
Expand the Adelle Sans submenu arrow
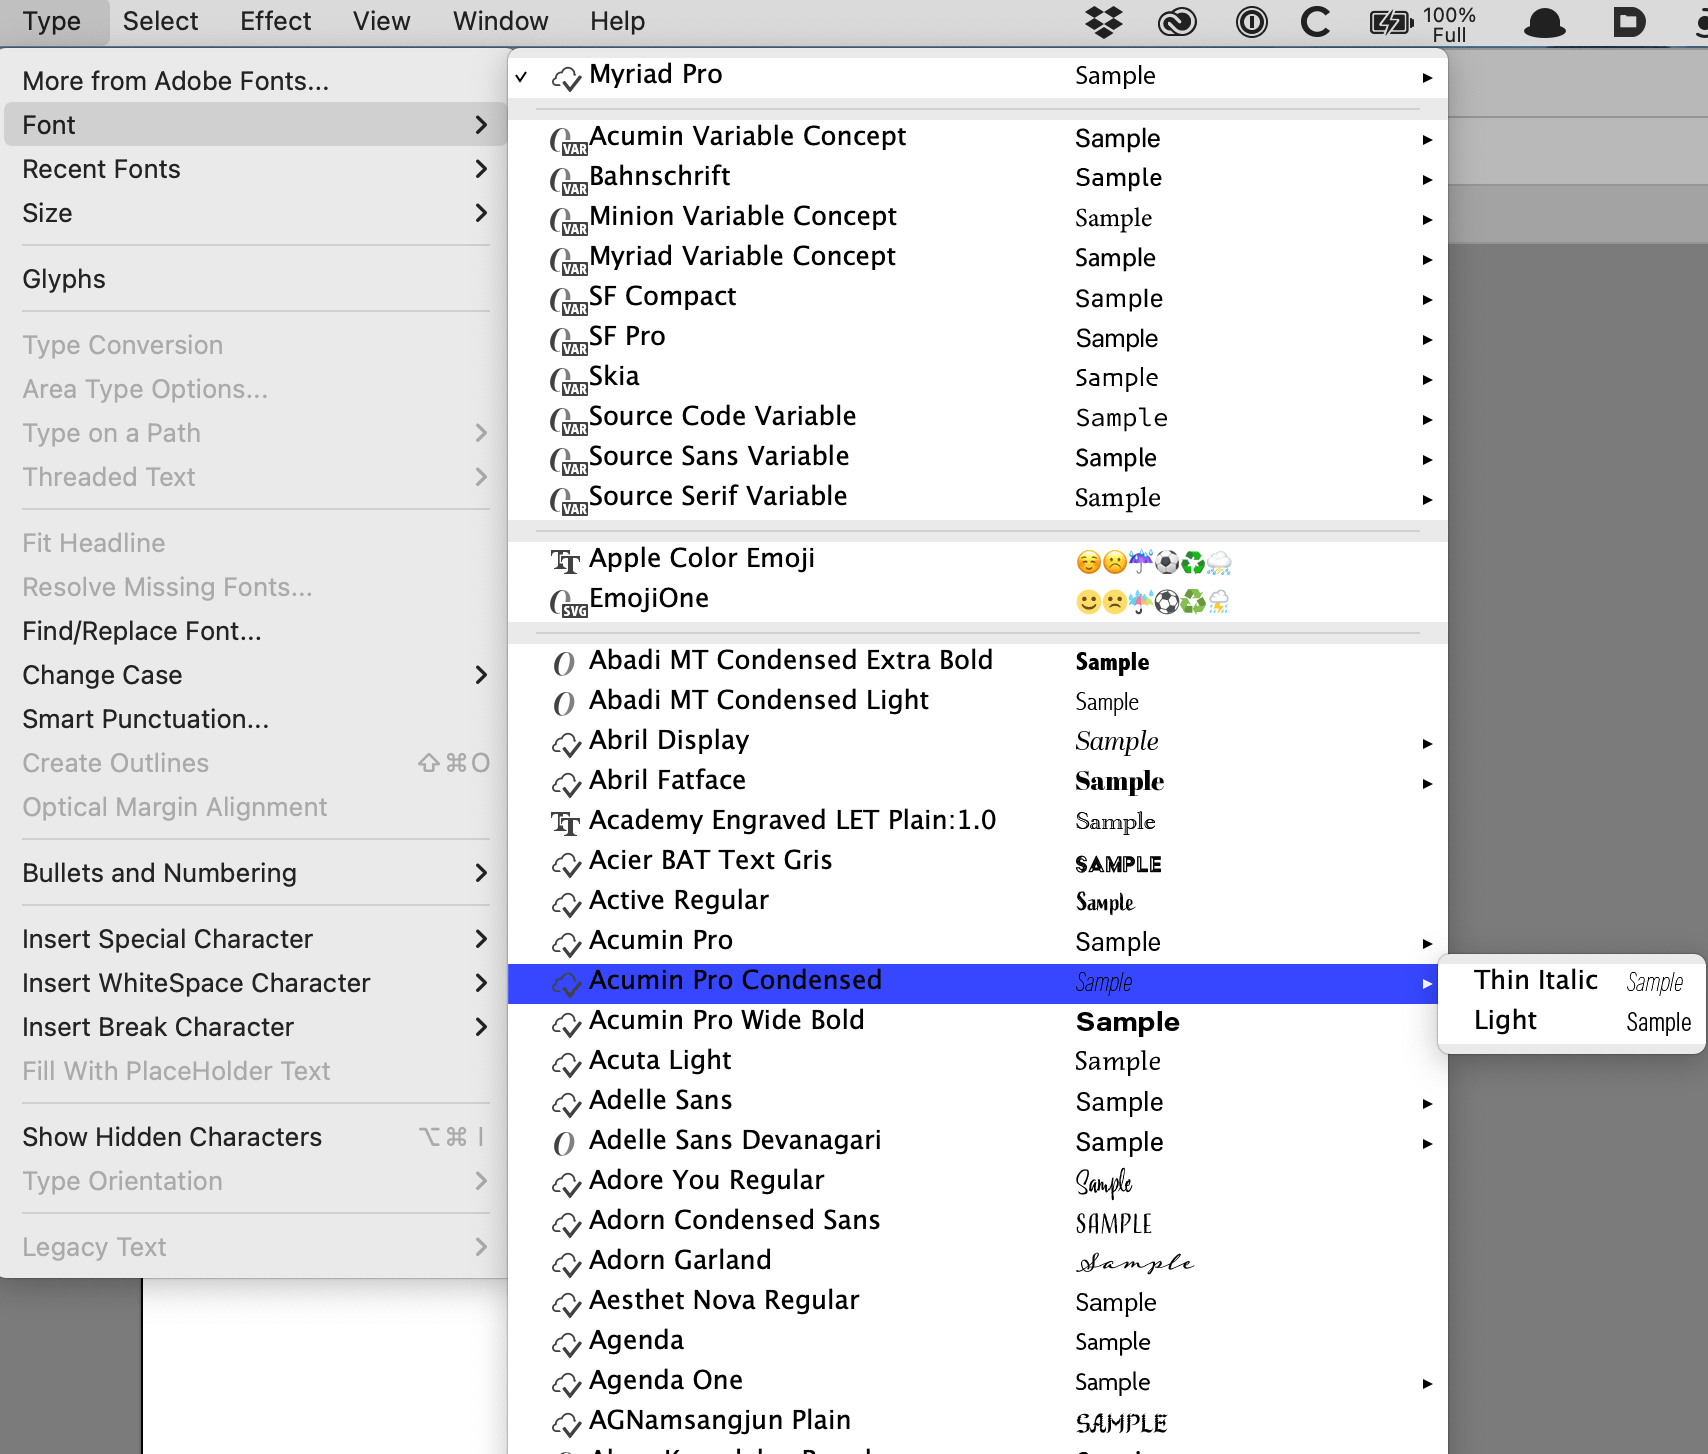(x=1427, y=1104)
